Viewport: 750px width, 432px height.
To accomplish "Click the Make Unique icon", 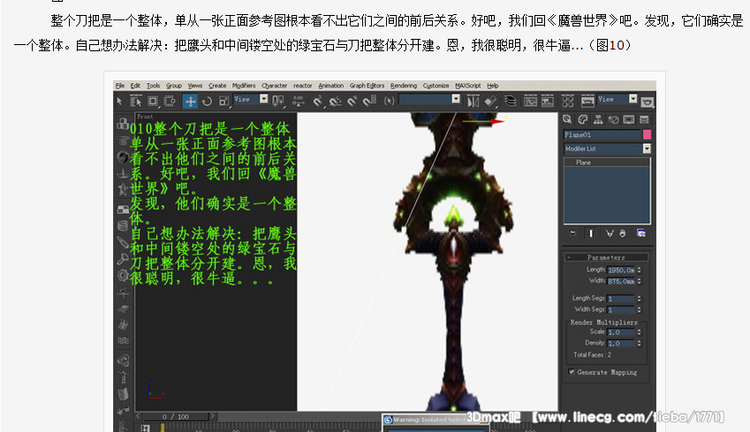I will [609, 233].
